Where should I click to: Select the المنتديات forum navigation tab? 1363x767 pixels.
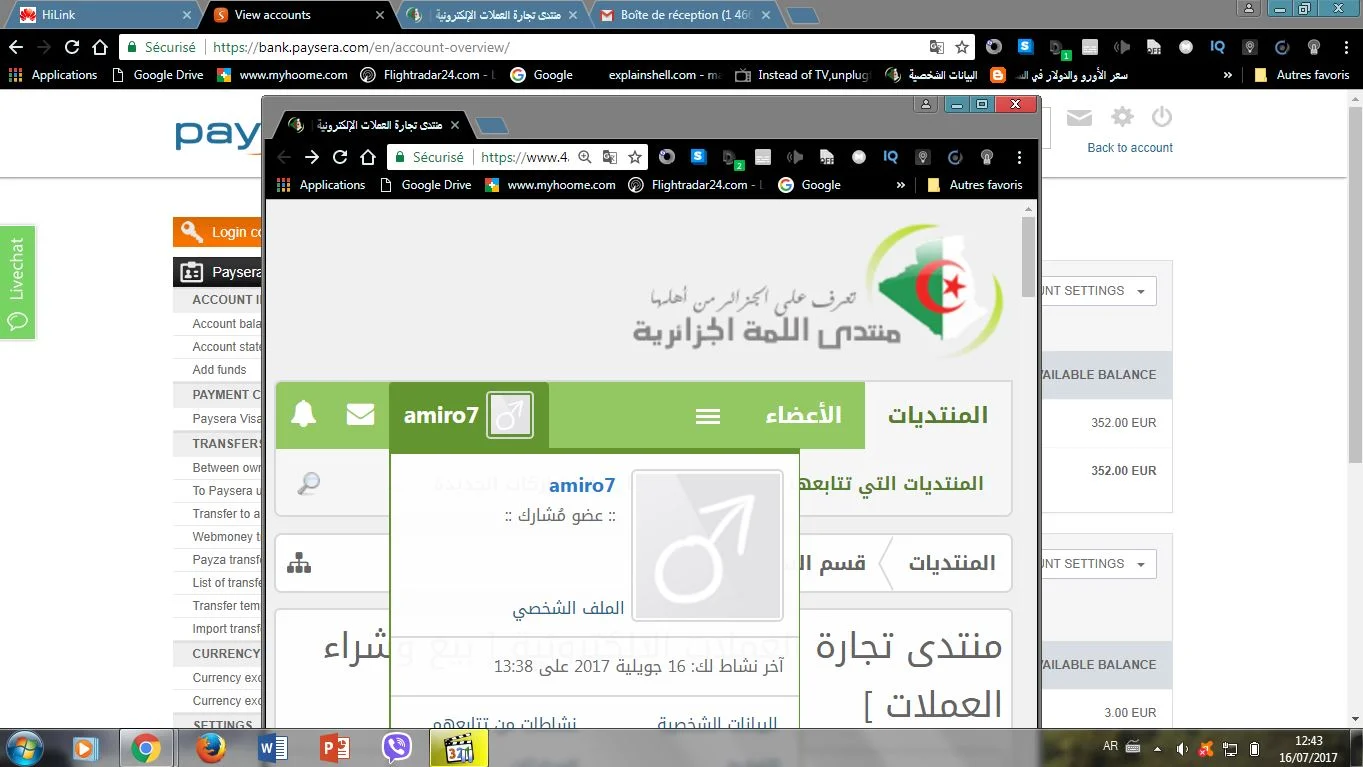pos(937,415)
